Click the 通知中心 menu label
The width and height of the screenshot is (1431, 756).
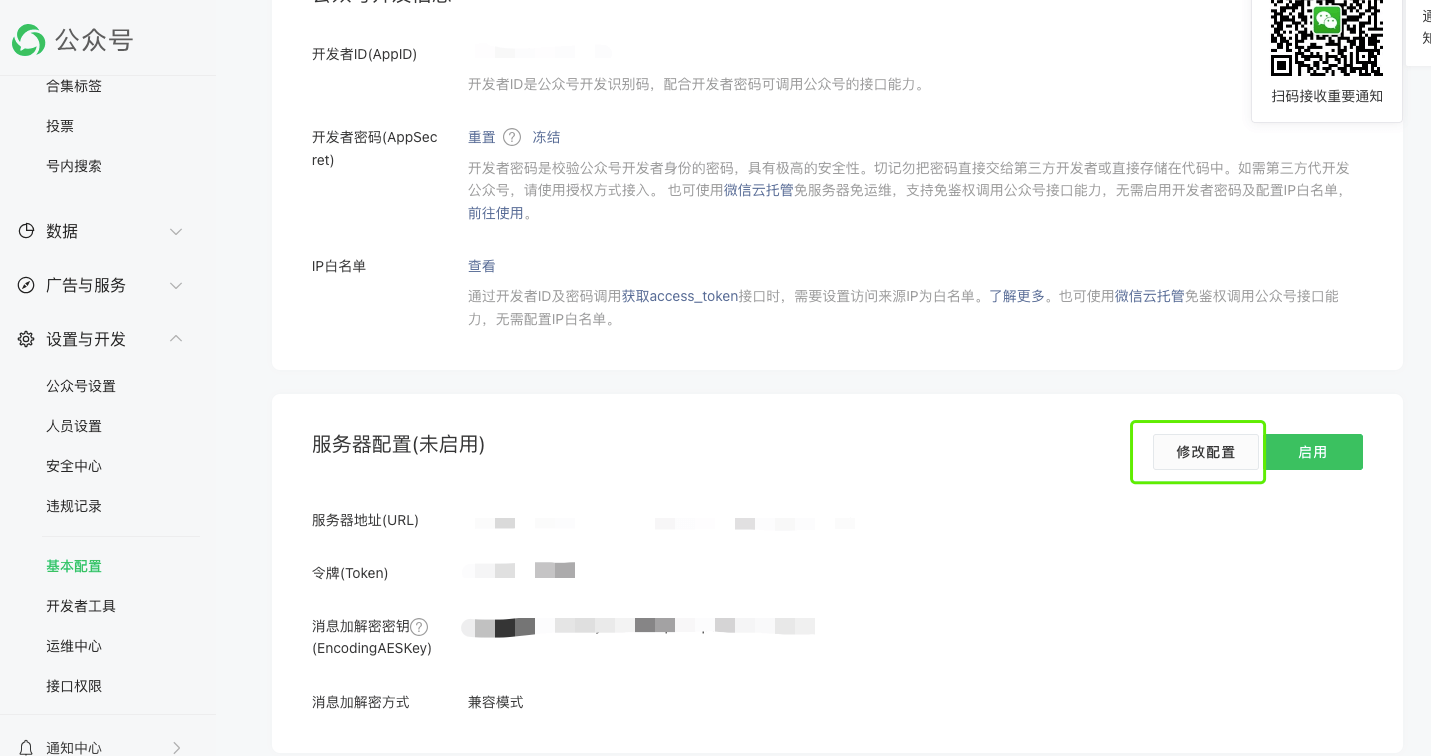tap(74, 747)
